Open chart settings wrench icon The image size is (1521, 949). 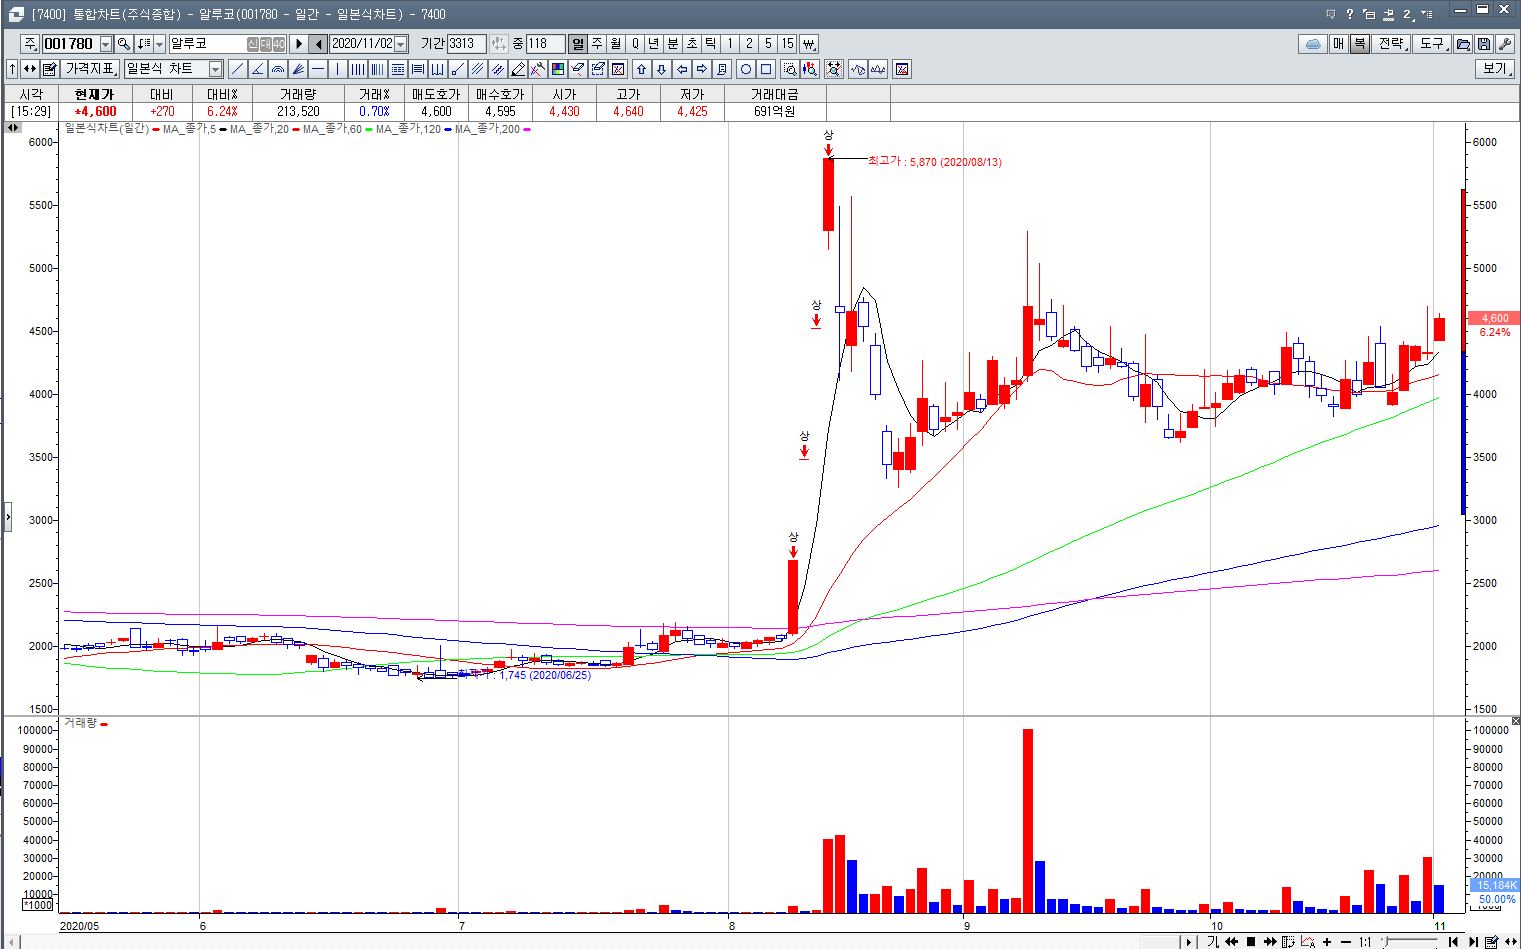1505,44
